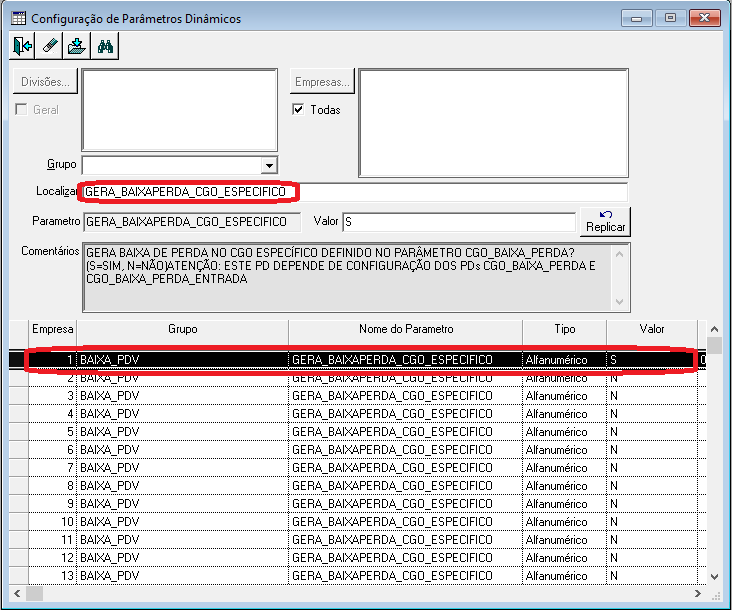The width and height of the screenshot is (732, 610).
Task: Click the Parametro read-only field
Action: pos(192,222)
